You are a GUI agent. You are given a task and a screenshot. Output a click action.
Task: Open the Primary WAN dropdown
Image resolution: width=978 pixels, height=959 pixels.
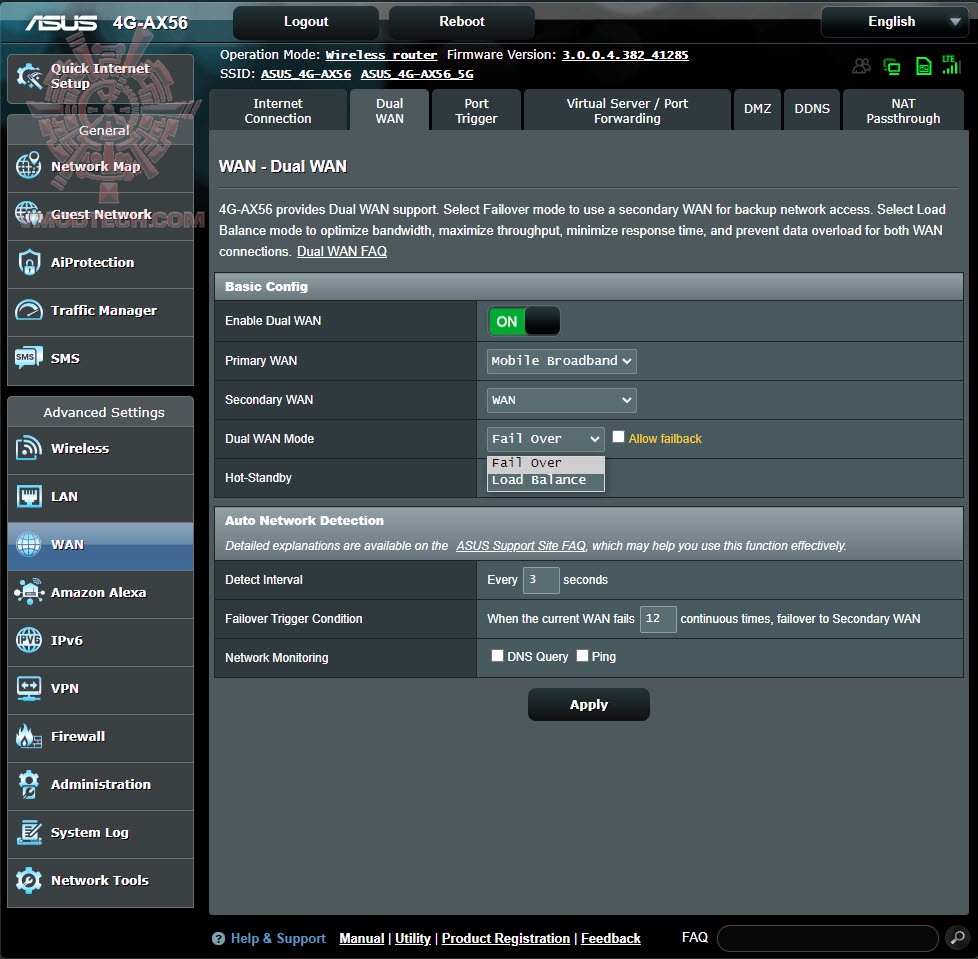561,361
